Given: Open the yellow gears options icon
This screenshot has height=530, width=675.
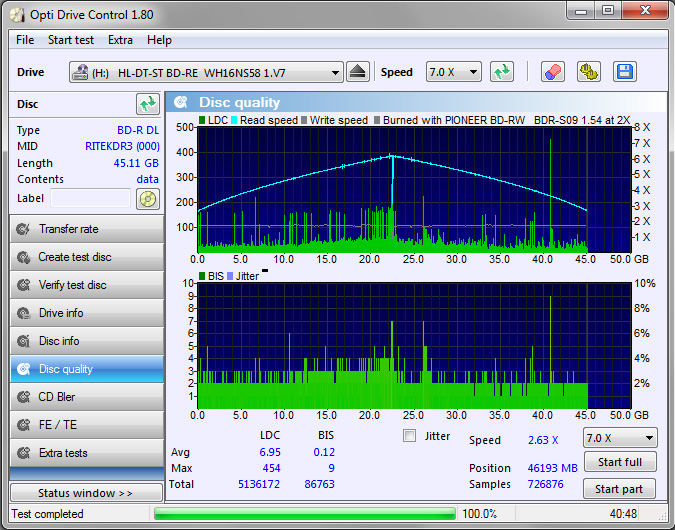Looking at the screenshot, I should click(588, 72).
